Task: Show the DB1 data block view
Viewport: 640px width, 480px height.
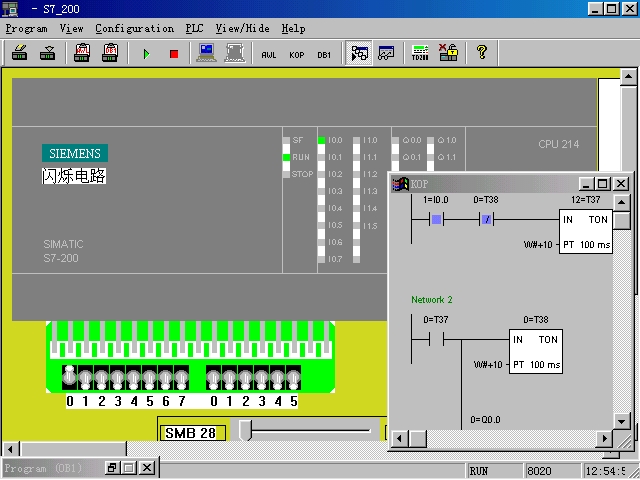Action: pos(324,55)
